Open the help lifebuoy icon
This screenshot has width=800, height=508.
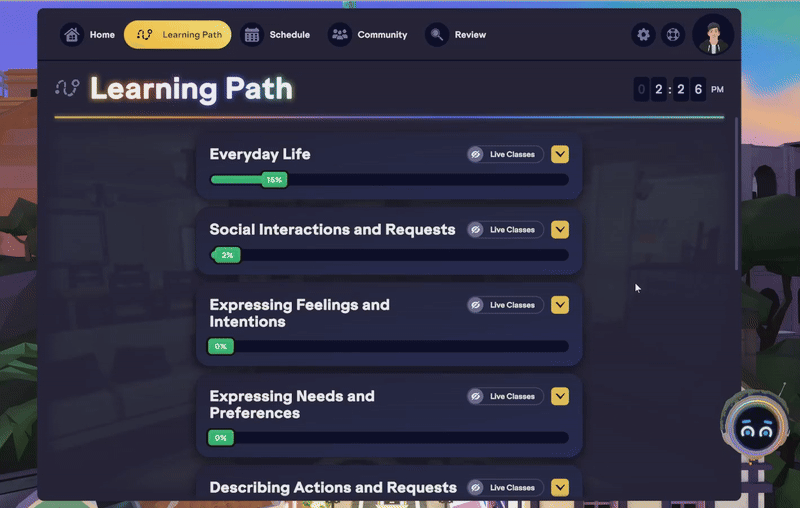674,35
